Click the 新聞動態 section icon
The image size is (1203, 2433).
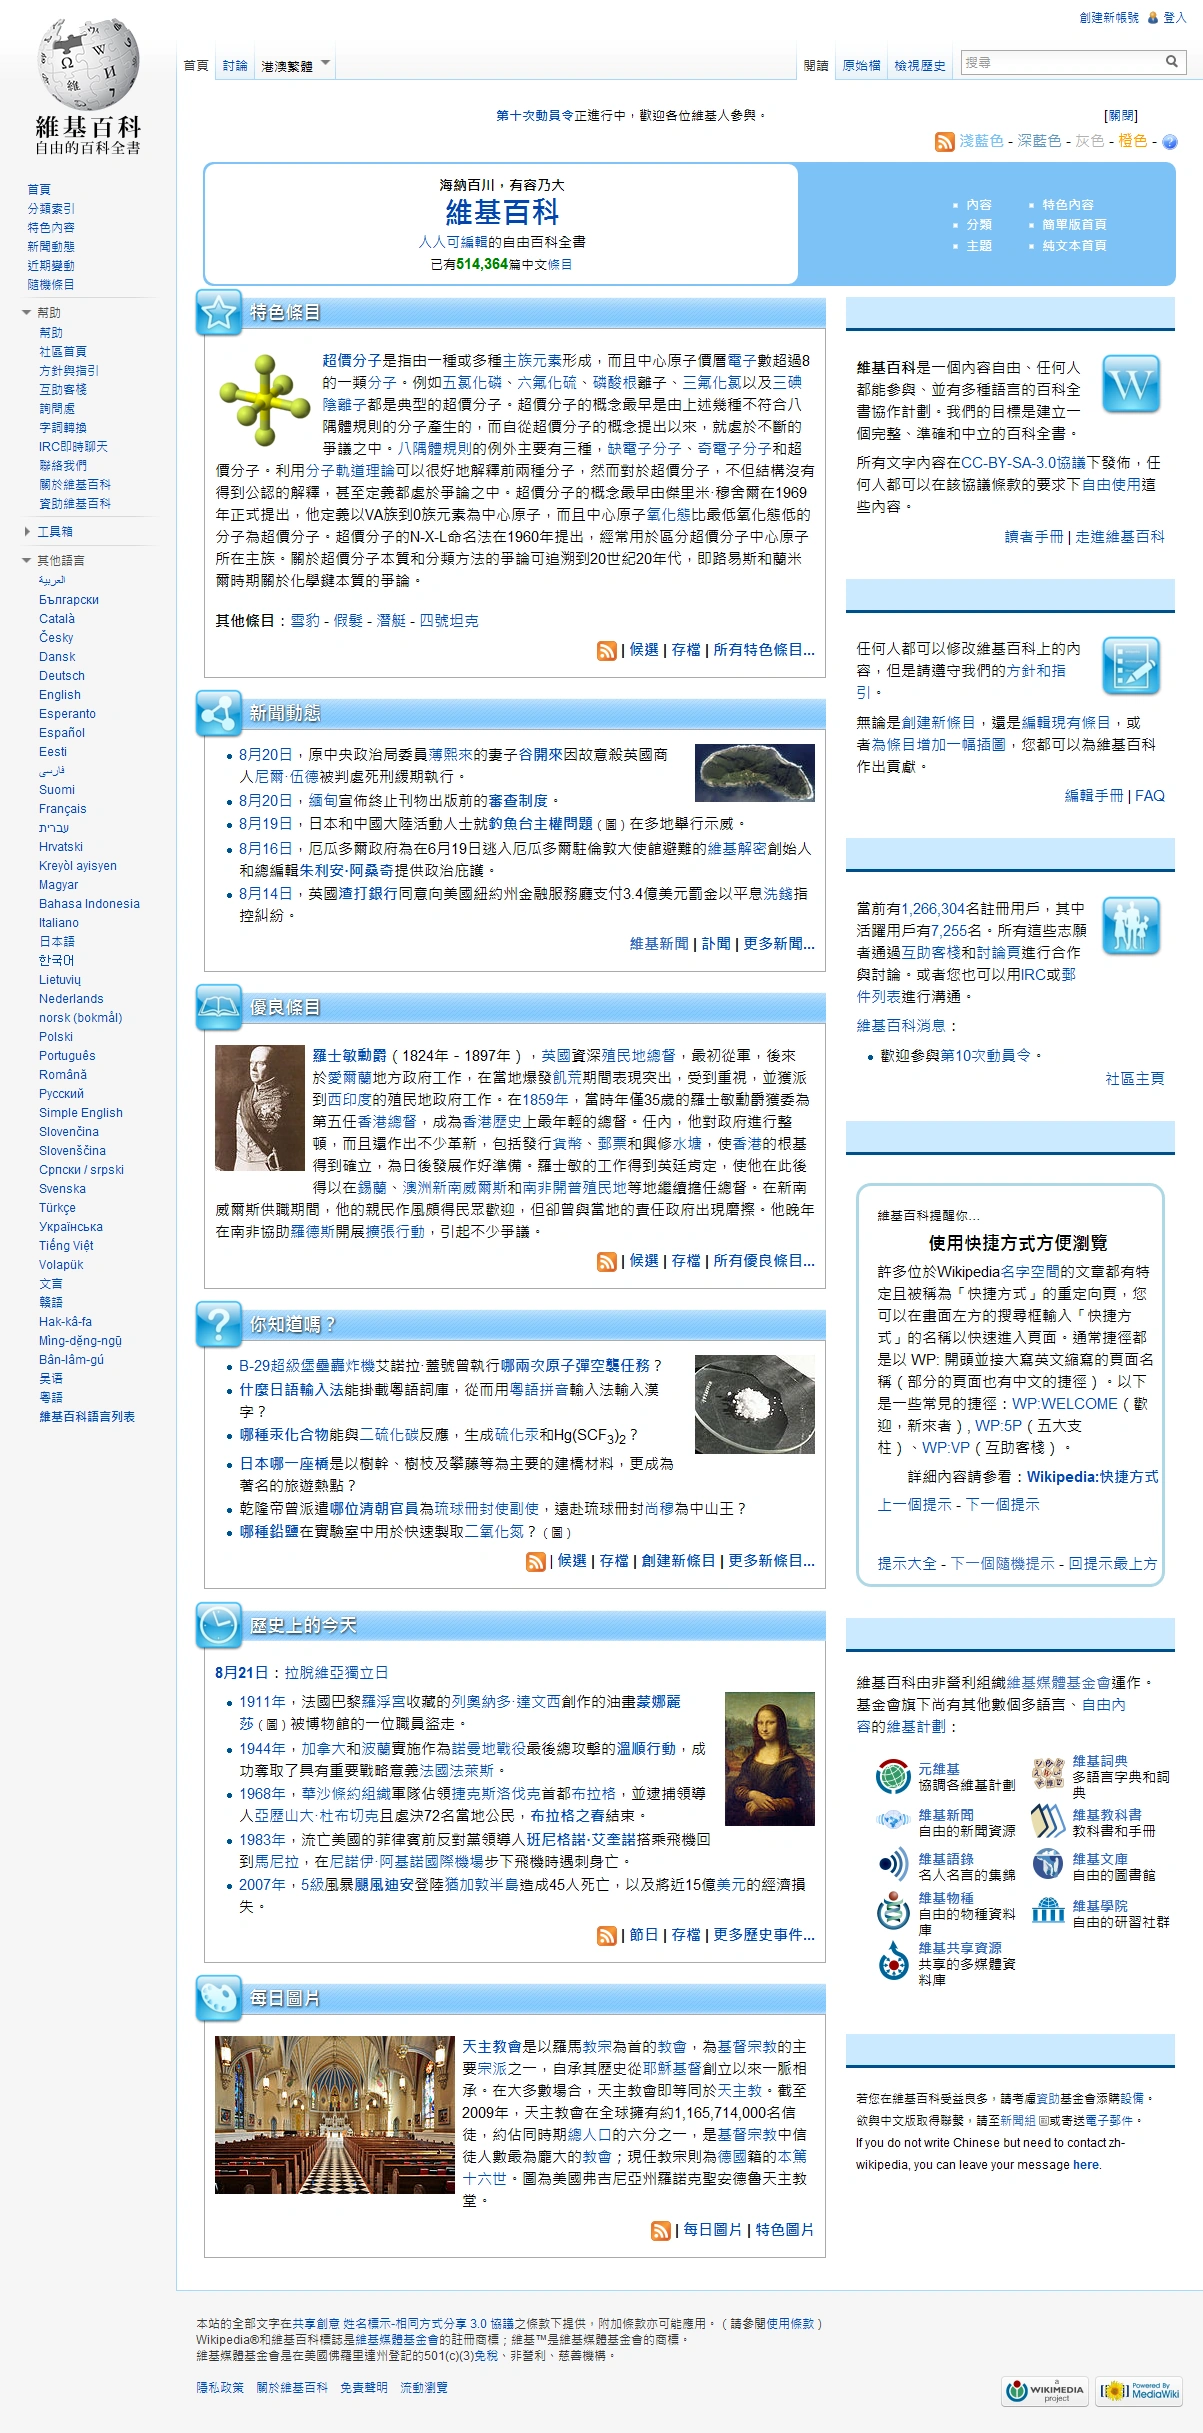click(218, 713)
